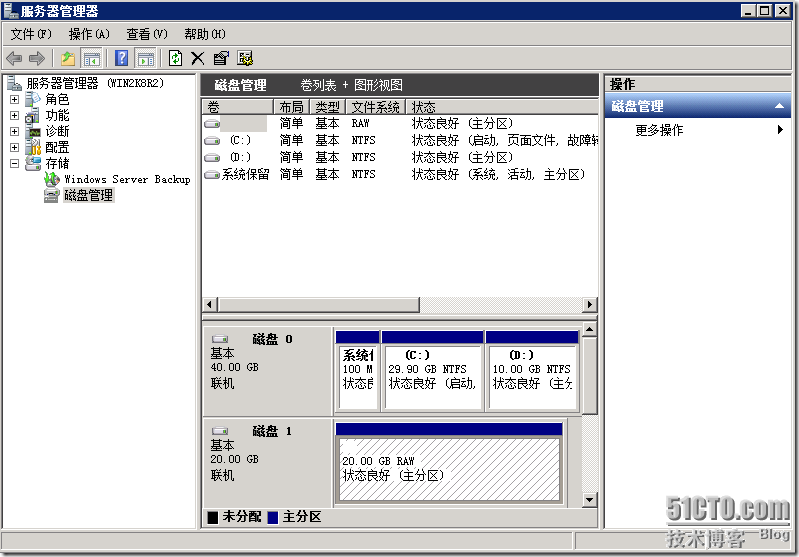Click the 配置 configuration icon in tree
The height and width of the screenshot is (557, 799).
[x=33, y=147]
